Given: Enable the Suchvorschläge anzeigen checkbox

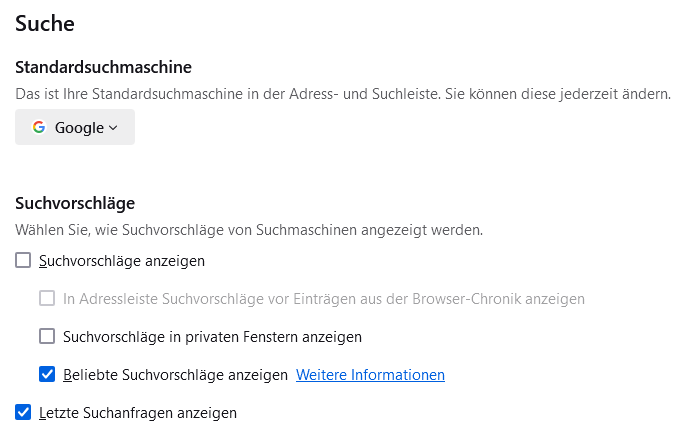Looking at the screenshot, I should tap(23, 261).
